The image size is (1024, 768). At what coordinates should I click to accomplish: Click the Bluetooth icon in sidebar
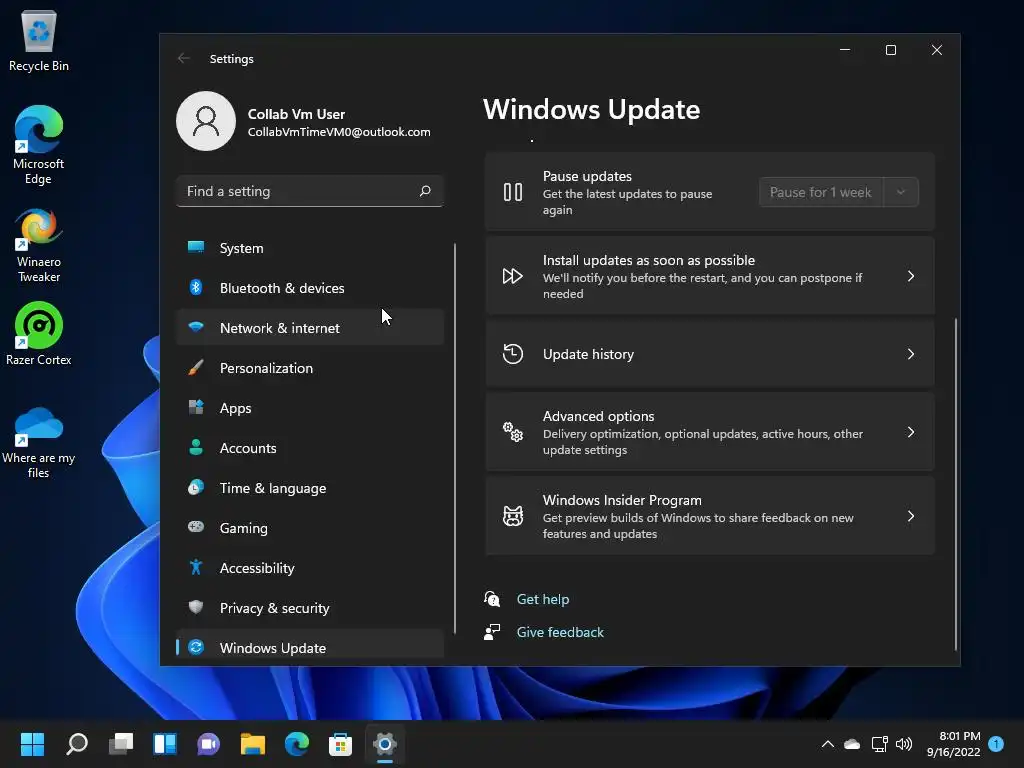click(196, 287)
